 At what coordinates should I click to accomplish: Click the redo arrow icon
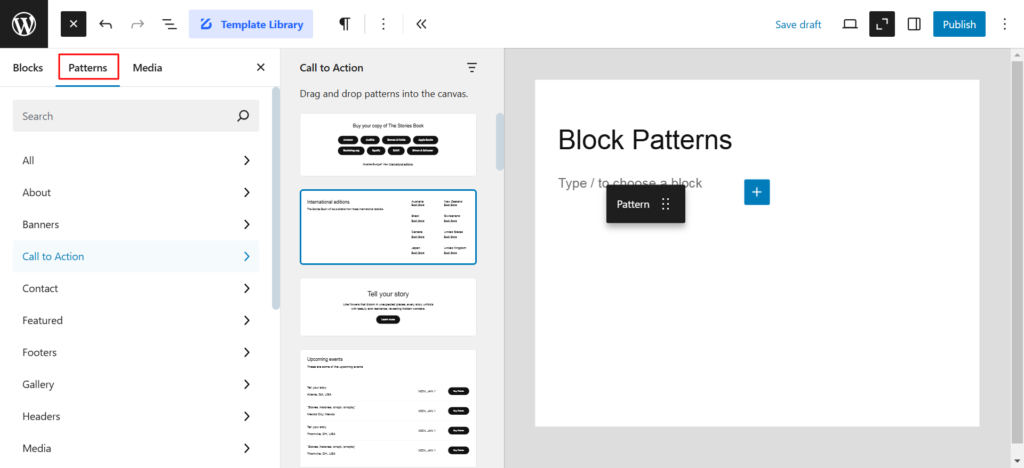click(137, 24)
